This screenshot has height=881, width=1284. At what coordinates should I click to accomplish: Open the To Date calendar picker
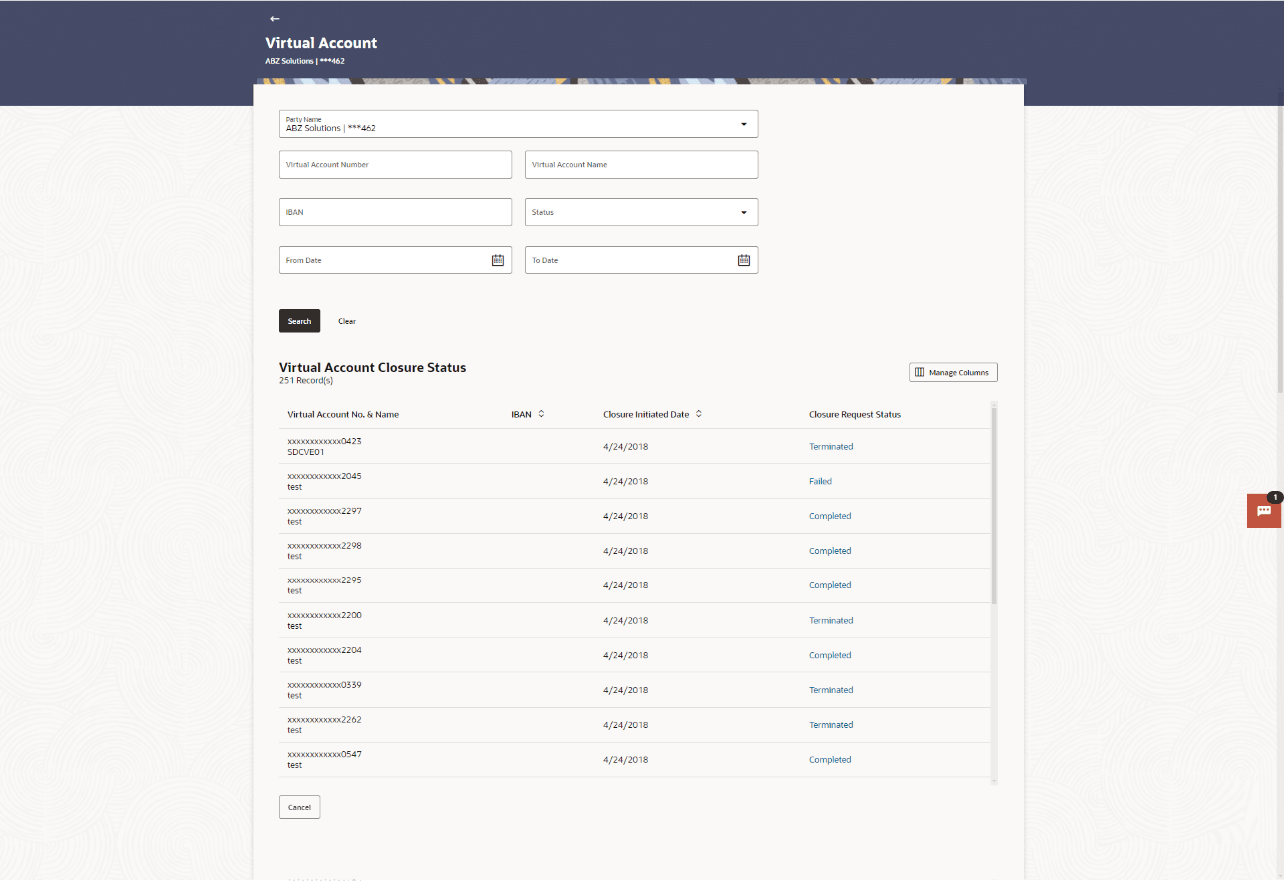coord(743,259)
